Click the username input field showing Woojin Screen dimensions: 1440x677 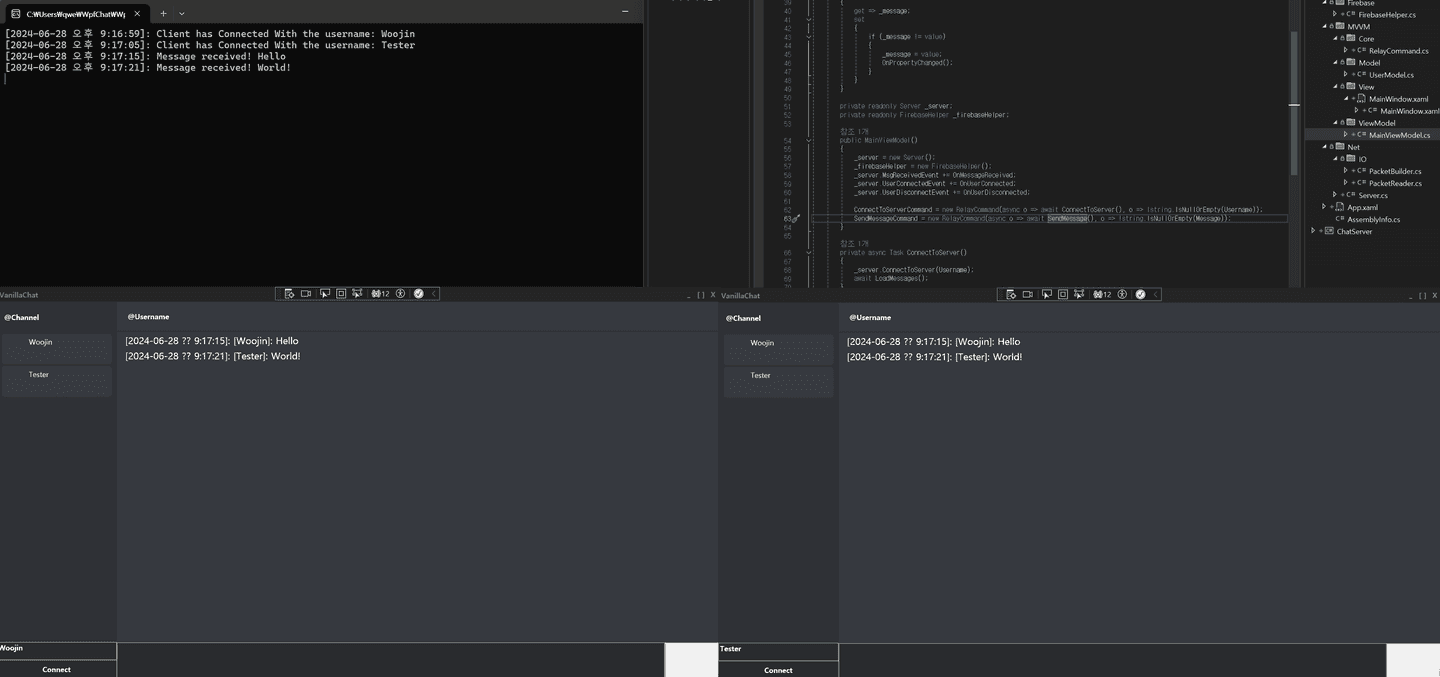click(x=55, y=649)
